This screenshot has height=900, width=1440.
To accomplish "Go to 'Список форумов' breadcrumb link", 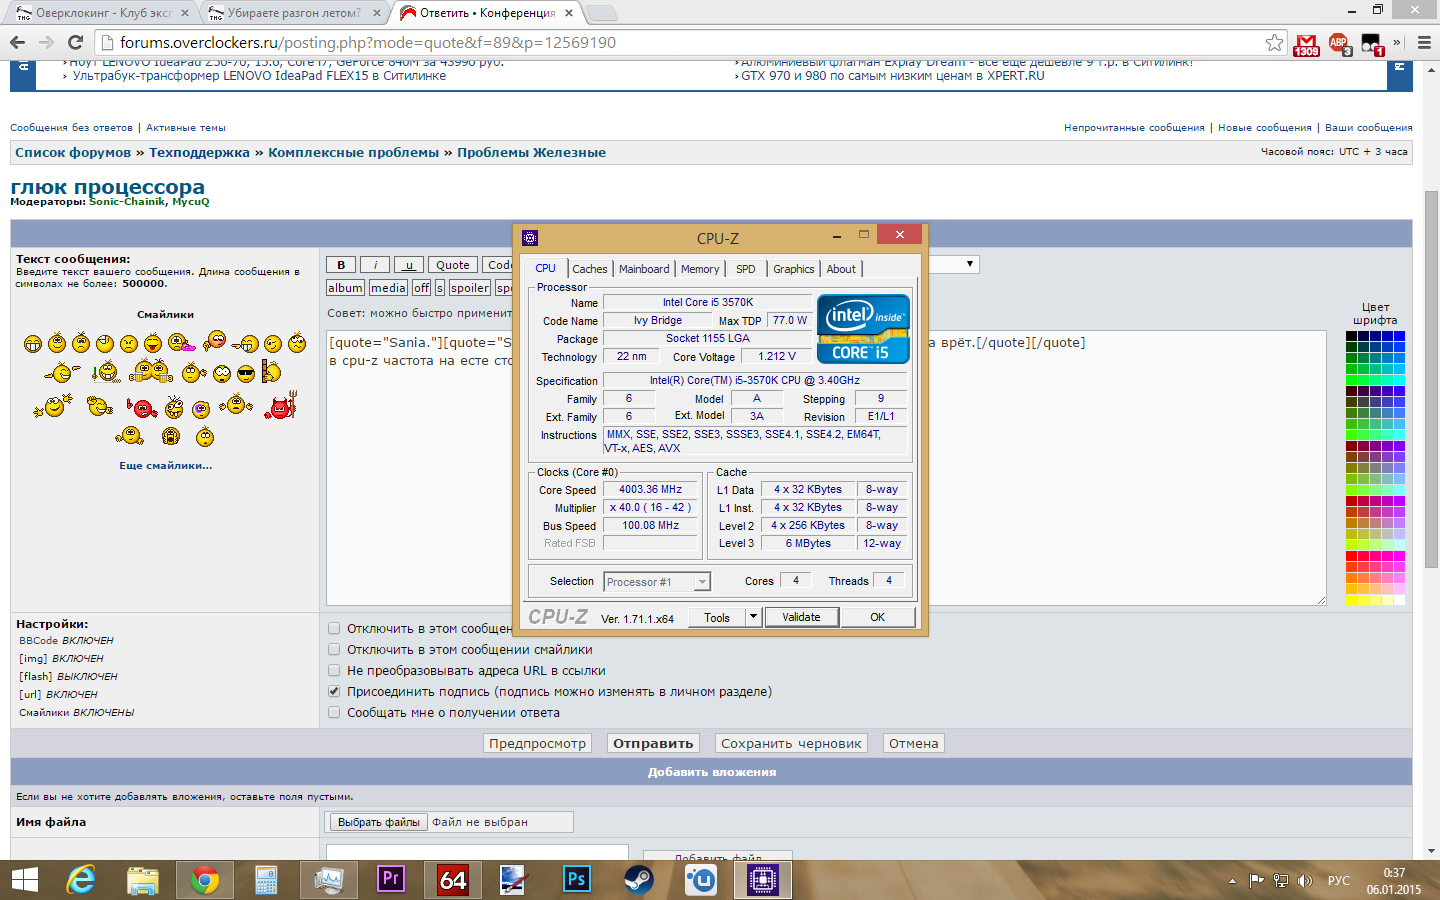I will (x=73, y=152).
